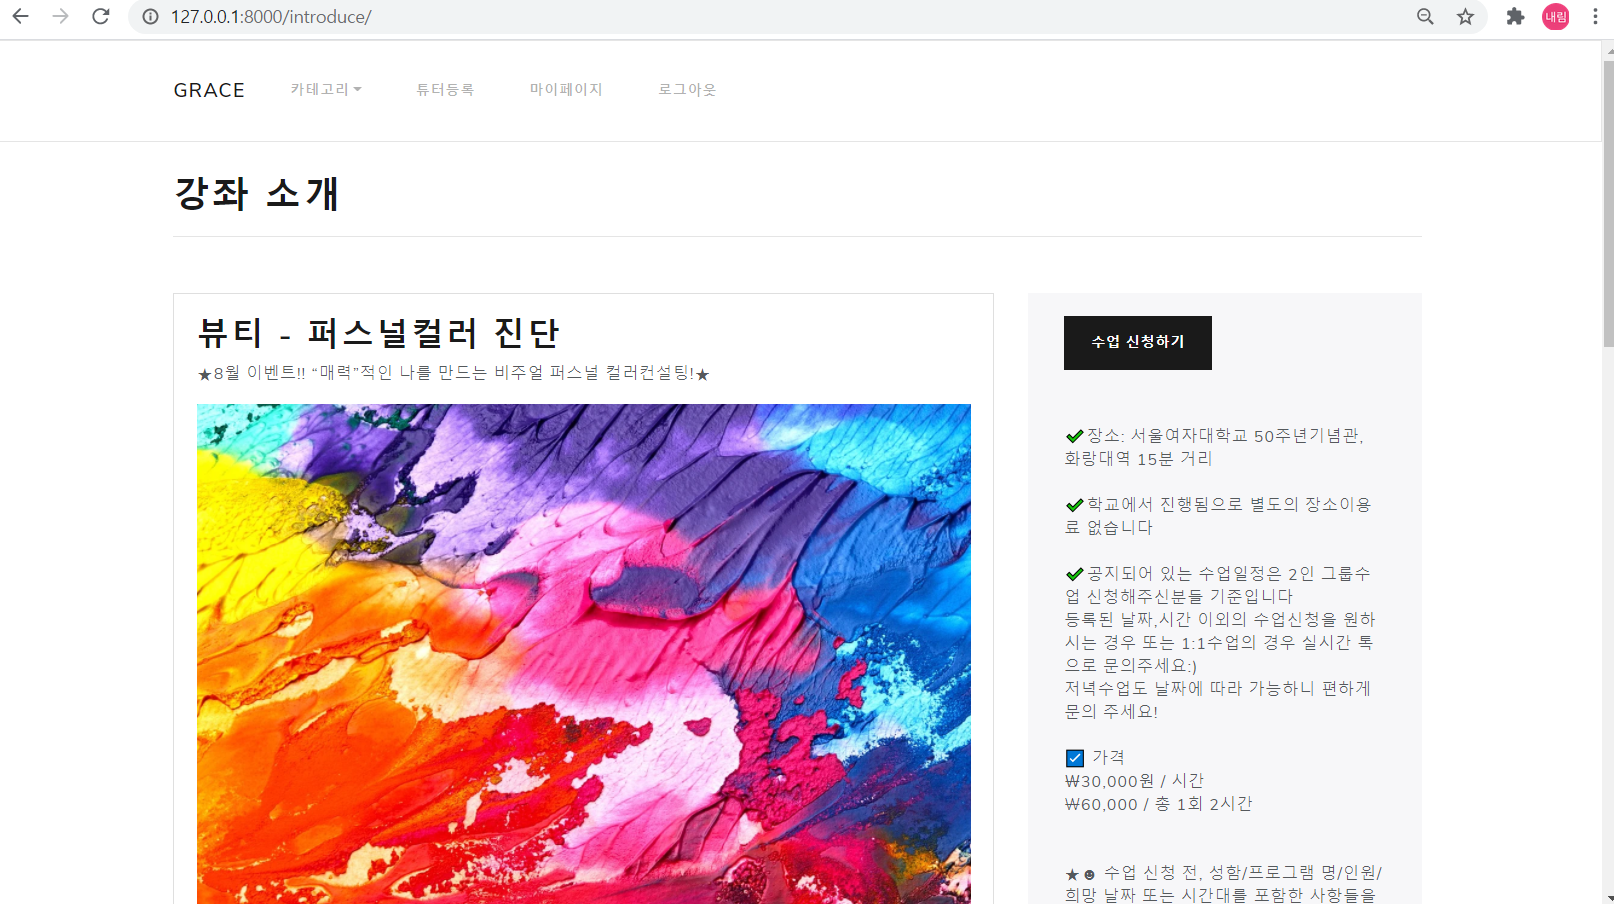Click the pink profile avatar icon
Viewport: 1614px width, 904px height.
[x=1554, y=17]
